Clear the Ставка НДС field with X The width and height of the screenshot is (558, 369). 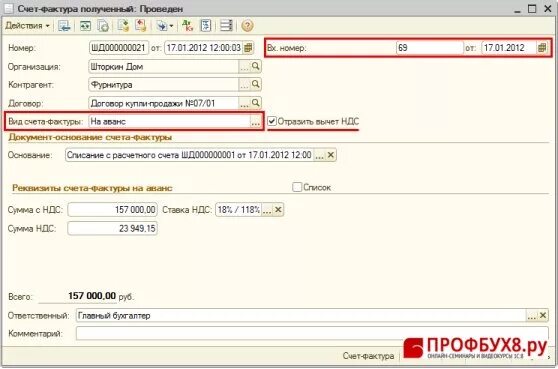tap(278, 210)
